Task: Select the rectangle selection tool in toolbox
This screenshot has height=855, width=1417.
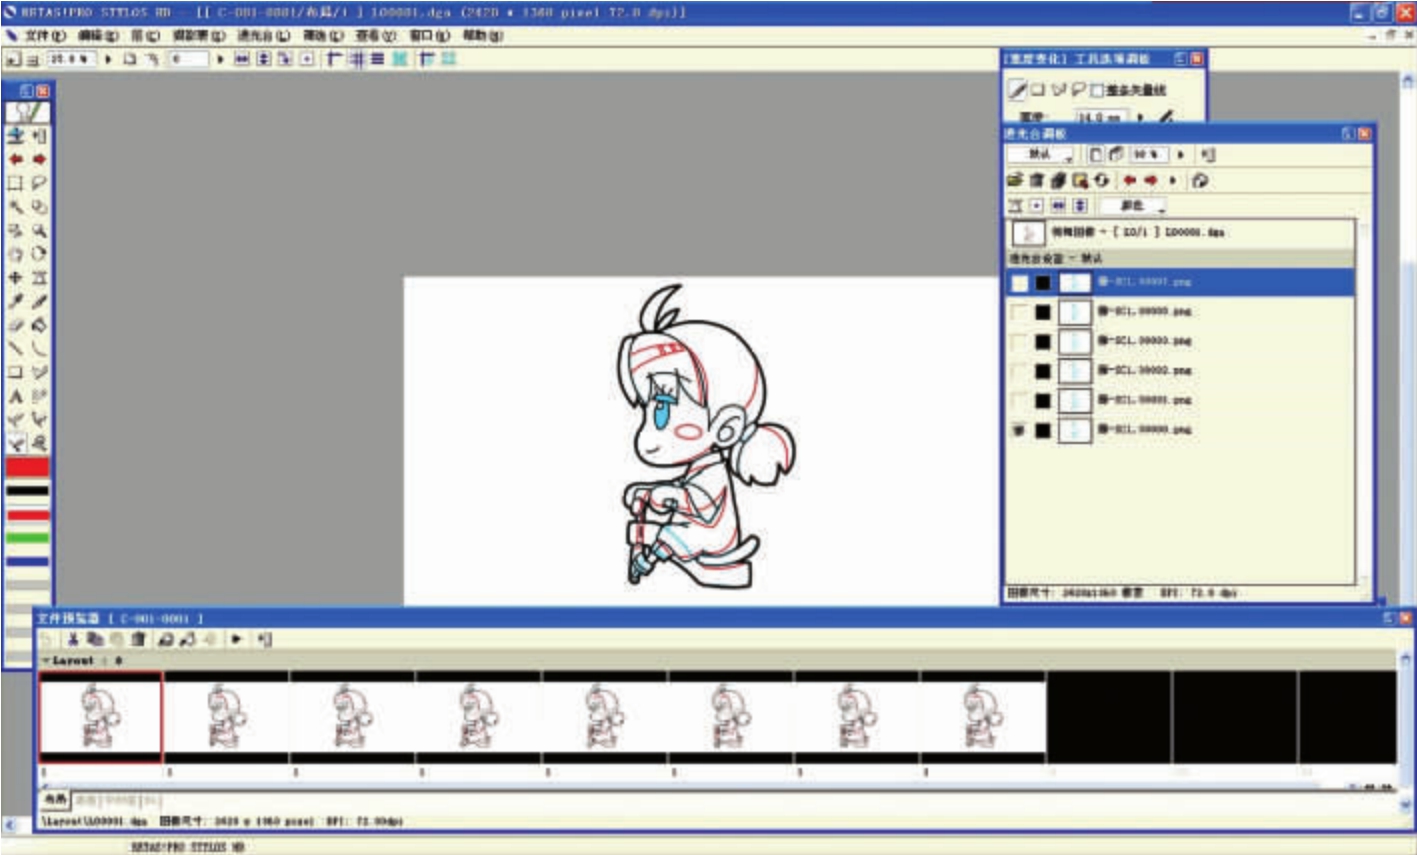Action: (x=15, y=183)
